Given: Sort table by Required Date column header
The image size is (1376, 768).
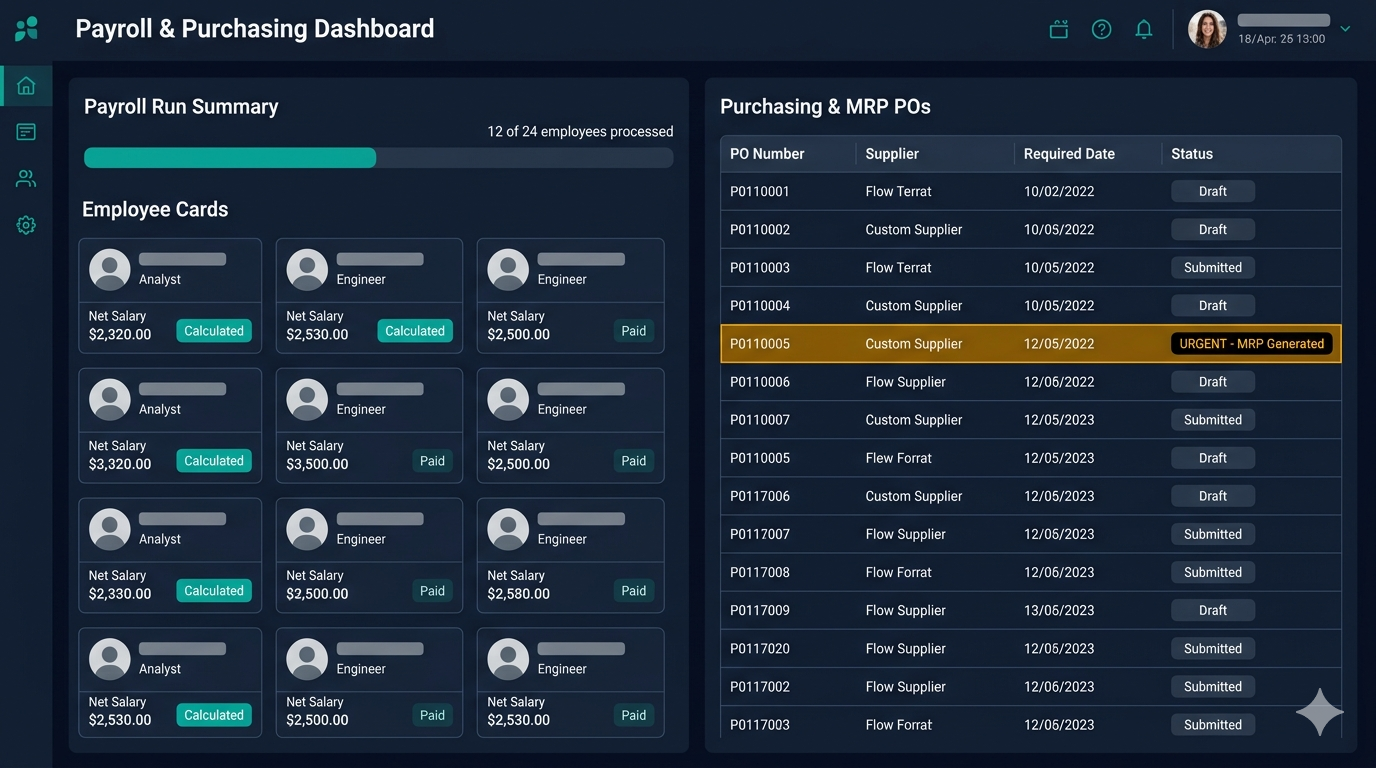Looking at the screenshot, I should (x=1069, y=154).
